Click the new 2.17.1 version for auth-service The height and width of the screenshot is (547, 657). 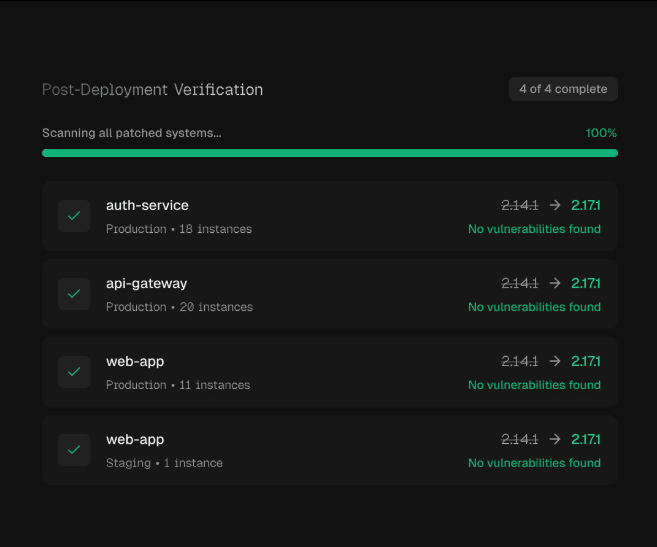point(592,205)
